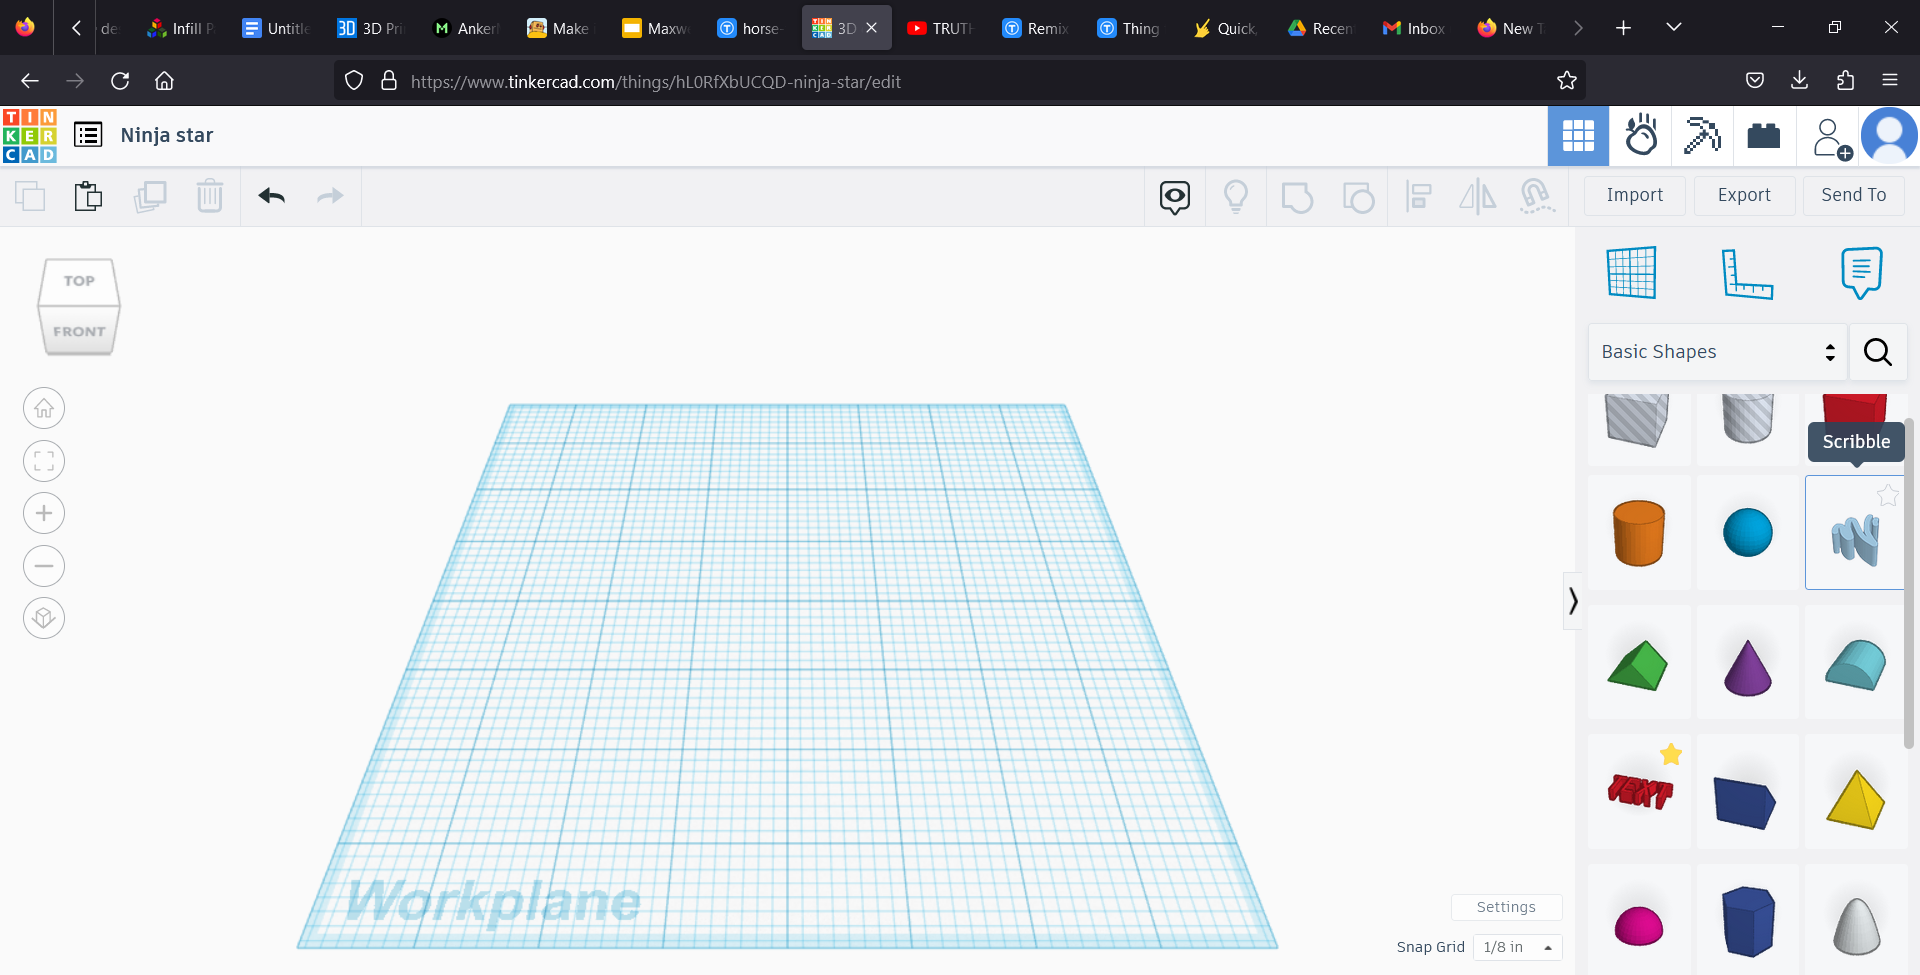Invite a collaborator with add-person icon
1920x975 pixels.
(x=1831, y=138)
